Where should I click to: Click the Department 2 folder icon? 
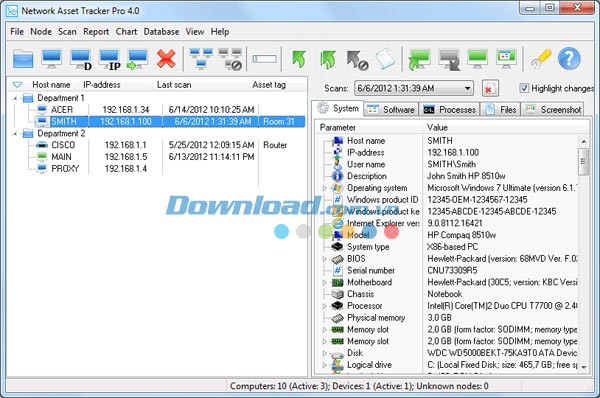coord(28,134)
